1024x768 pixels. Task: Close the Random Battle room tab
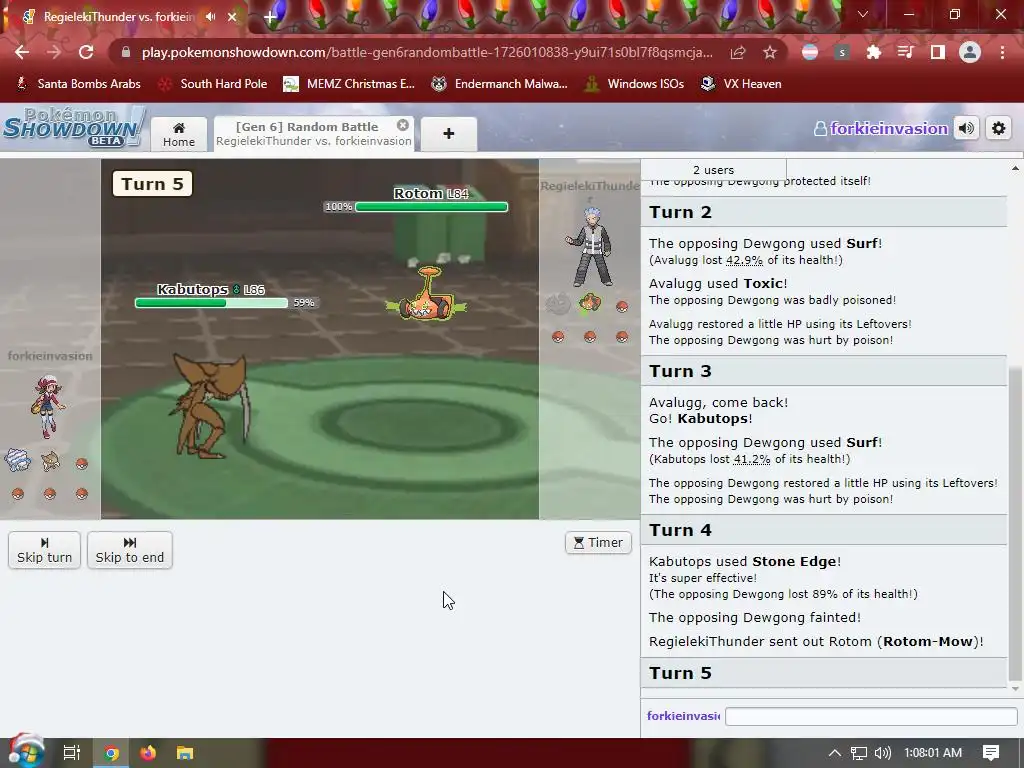[403, 125]
